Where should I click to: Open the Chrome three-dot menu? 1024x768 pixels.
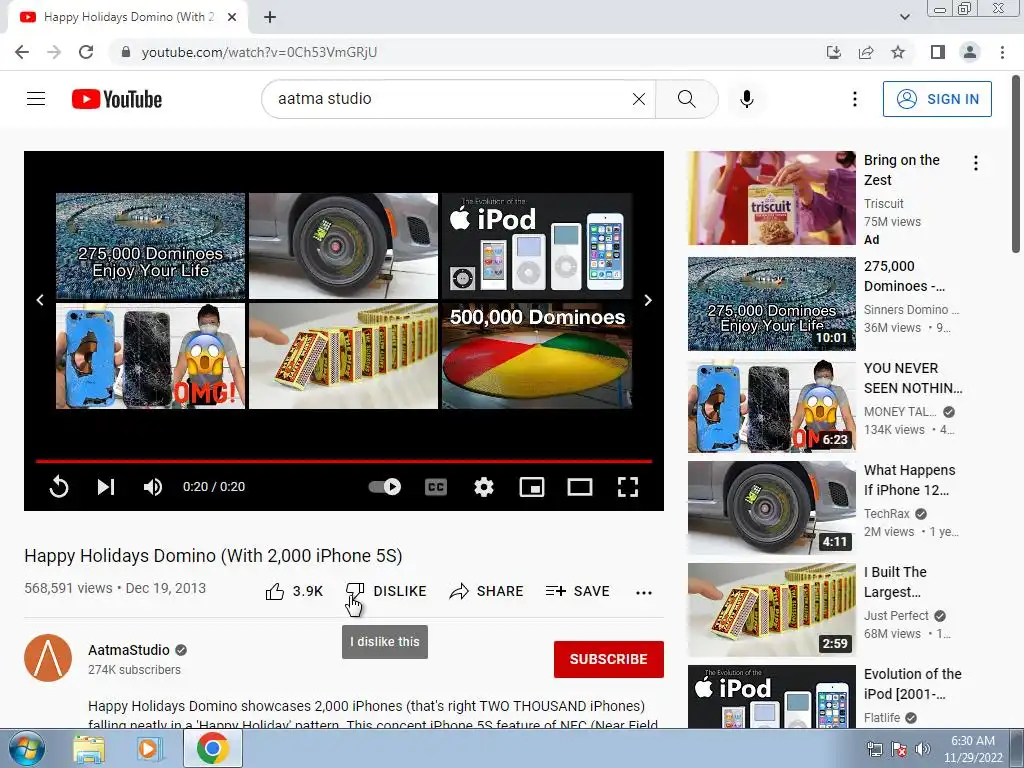coord(1002,52)
